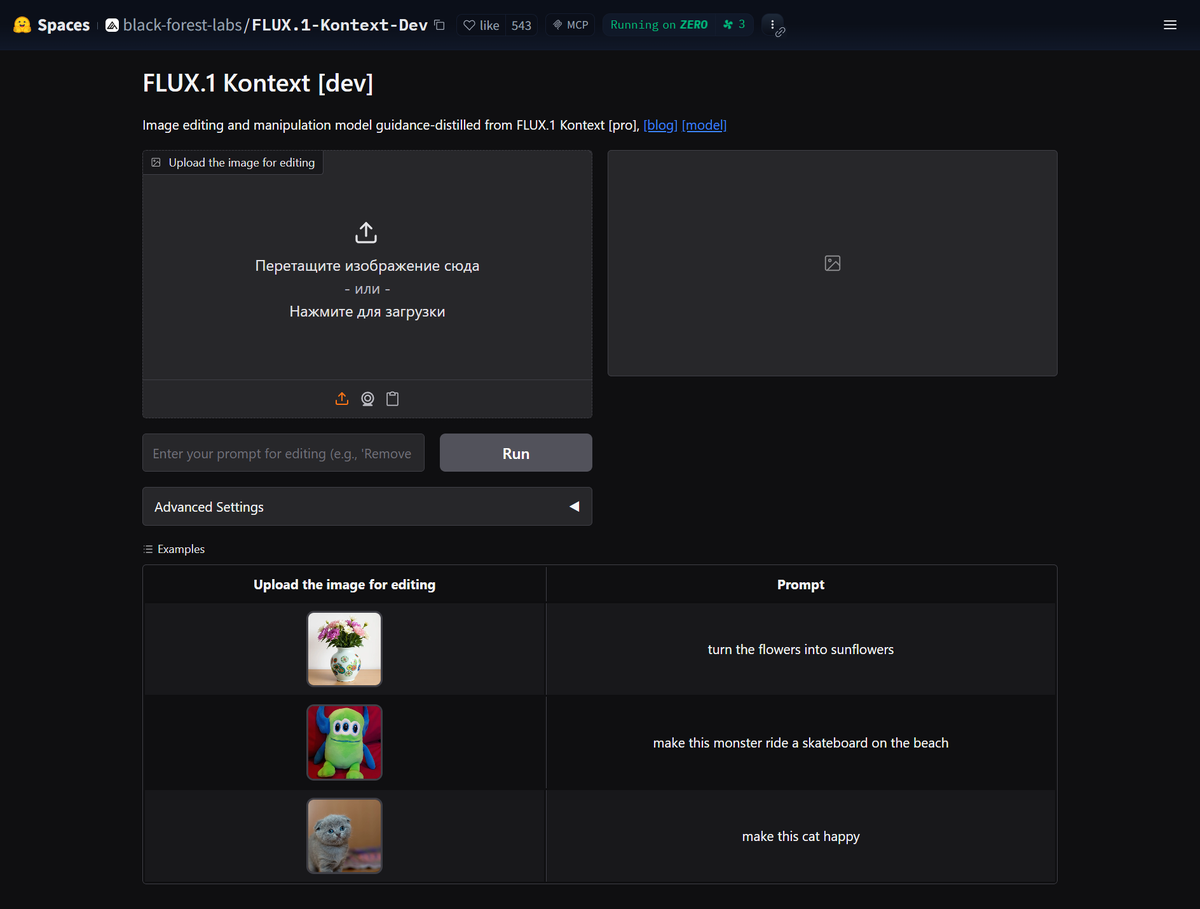1200x909 pixels.
Task: Open black-forest-labs organization link
Action: point(182,25)
